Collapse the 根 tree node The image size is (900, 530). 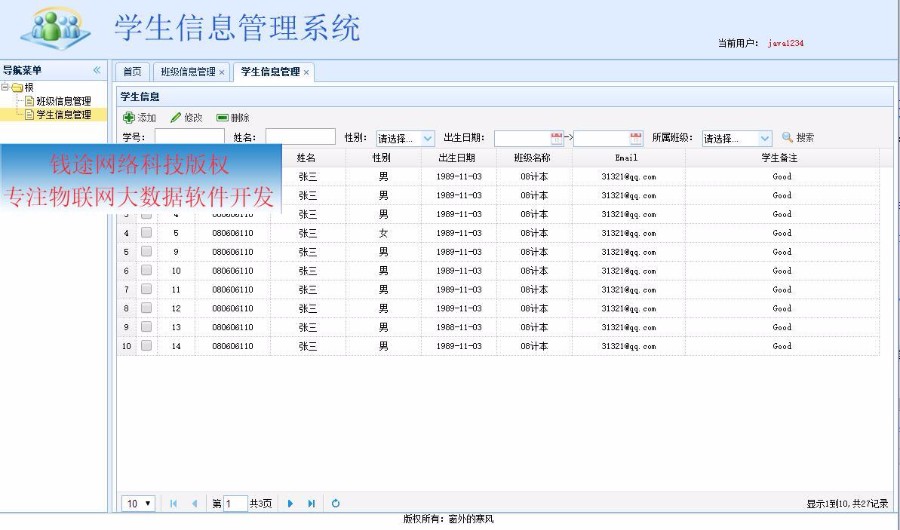5,87
